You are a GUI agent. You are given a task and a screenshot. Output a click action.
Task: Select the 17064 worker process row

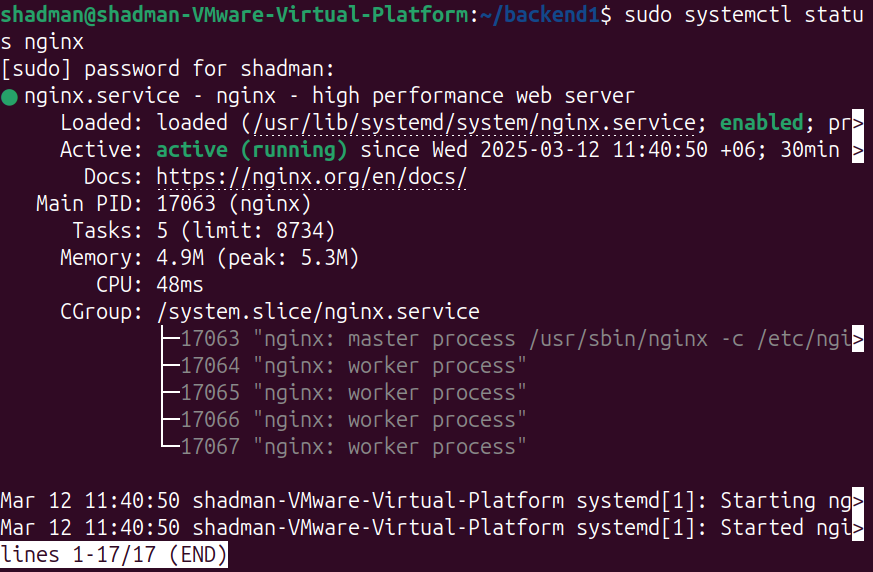click(x=353, y=365)
